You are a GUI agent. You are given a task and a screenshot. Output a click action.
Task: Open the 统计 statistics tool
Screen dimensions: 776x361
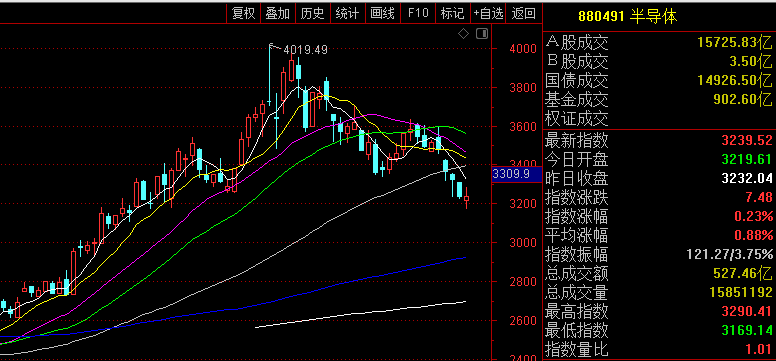(347, 13)
